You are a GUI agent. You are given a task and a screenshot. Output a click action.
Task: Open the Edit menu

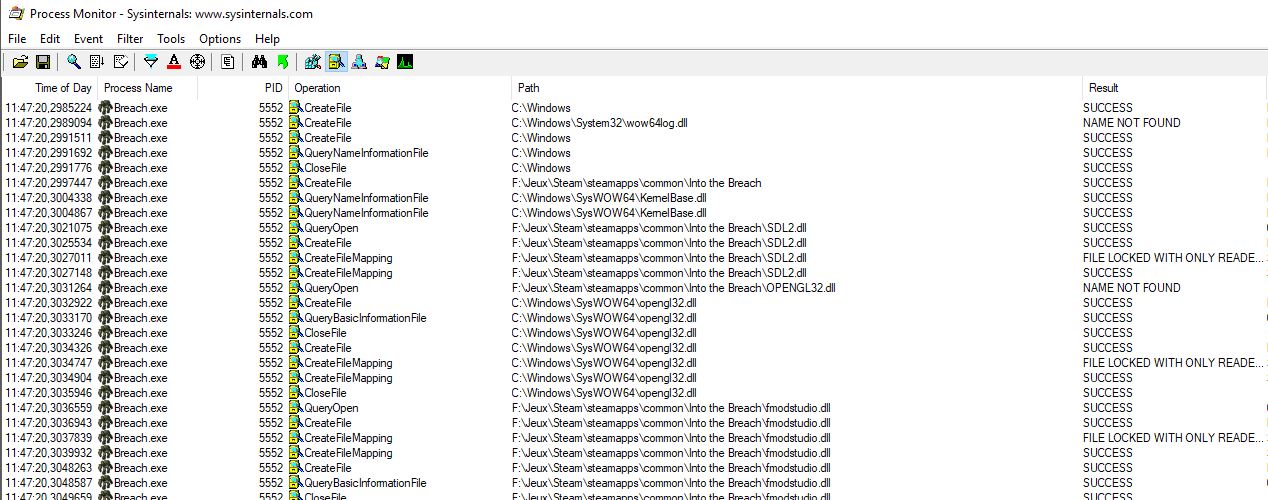pyautogui.click(x=50, y=39)
